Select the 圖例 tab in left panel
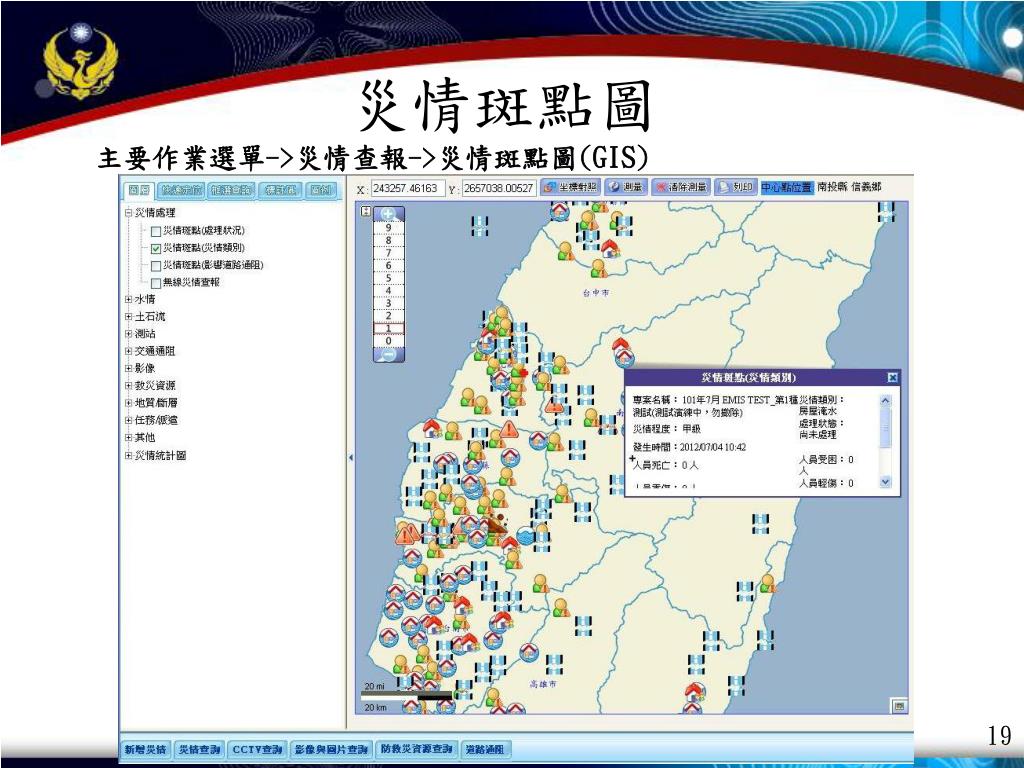 click(x=321, y=190)
